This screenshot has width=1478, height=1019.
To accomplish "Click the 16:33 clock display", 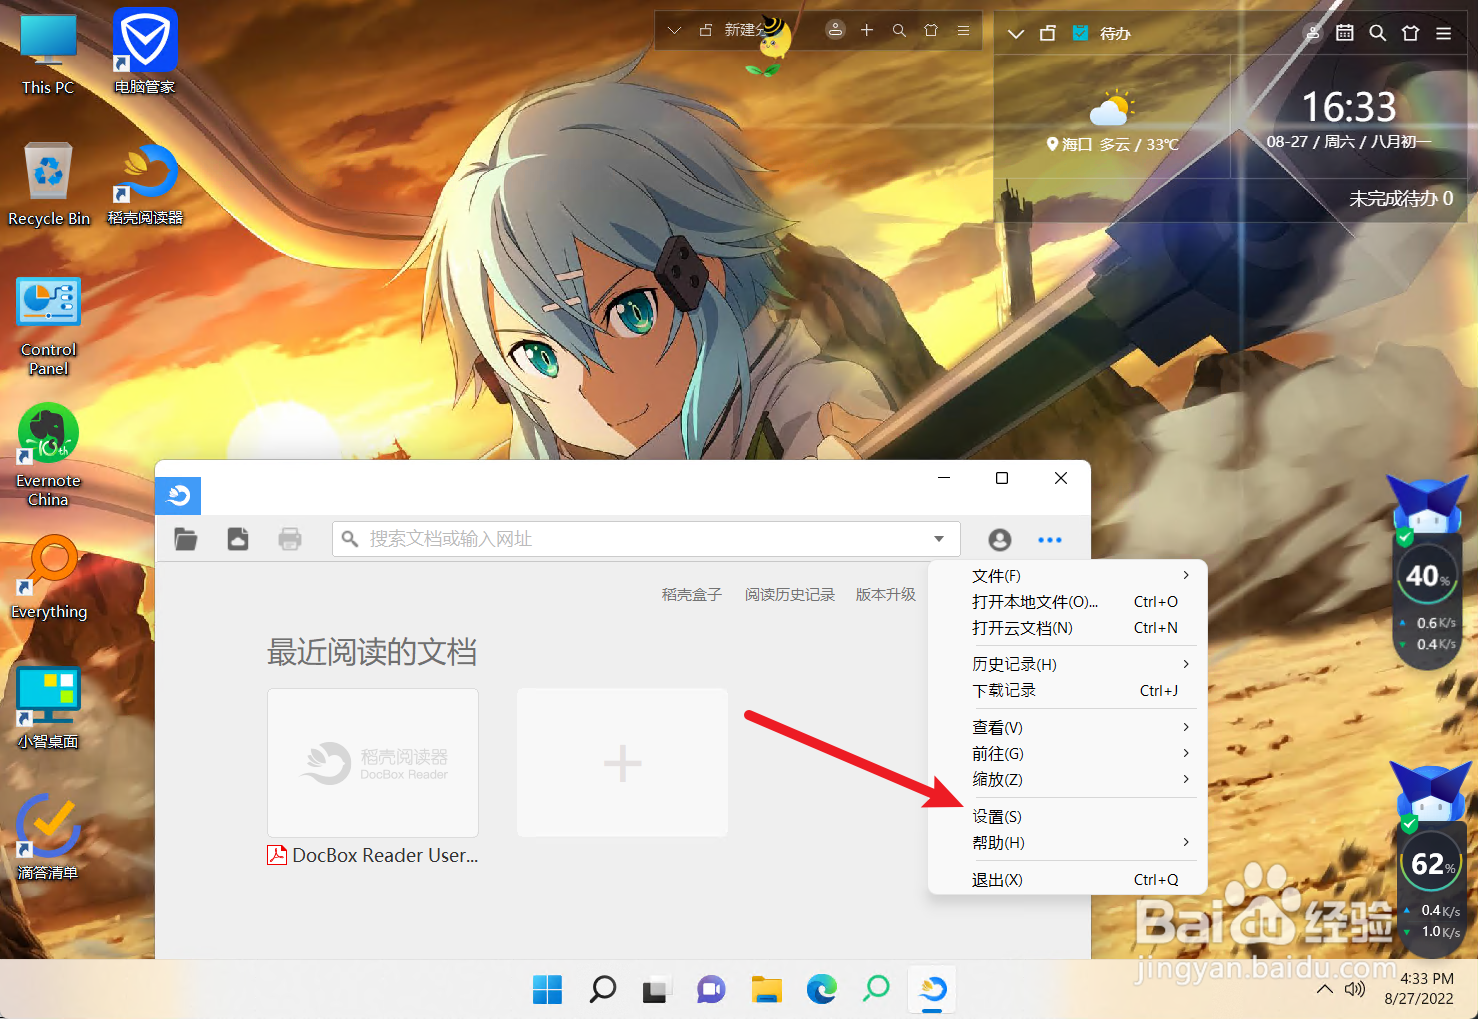I will tap(1348, 107).
